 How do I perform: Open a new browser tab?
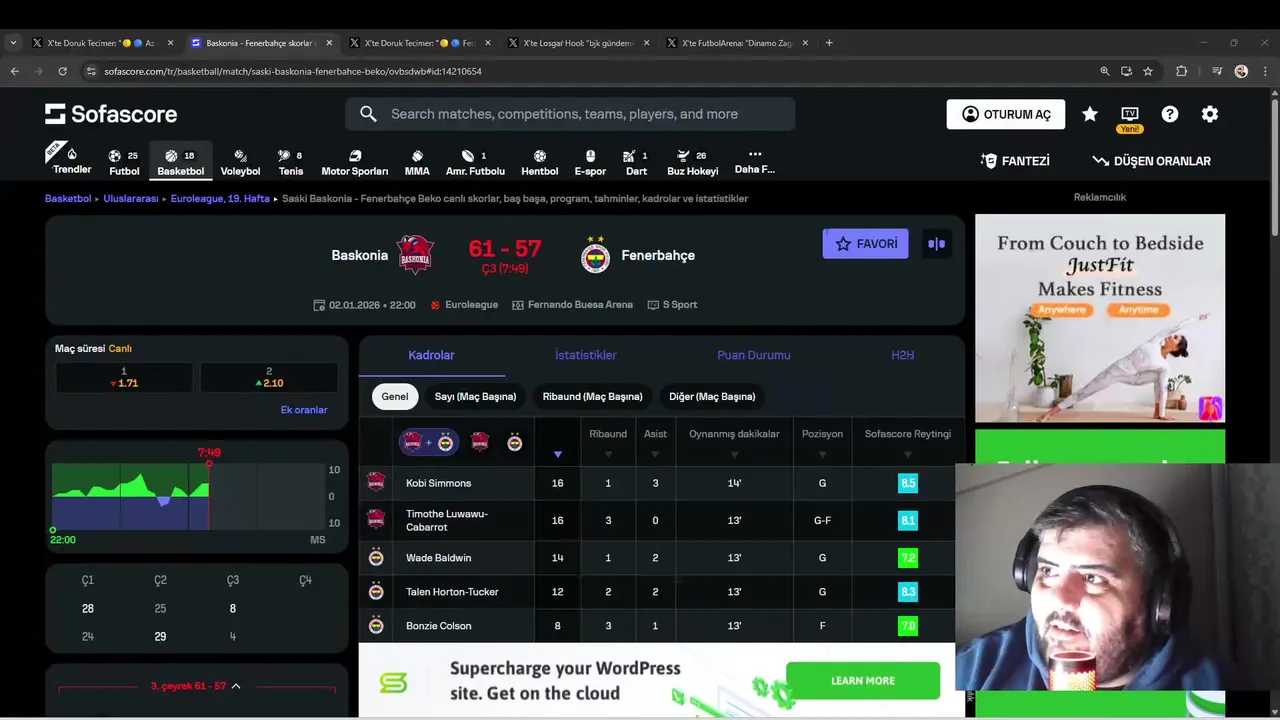point(829,43)
